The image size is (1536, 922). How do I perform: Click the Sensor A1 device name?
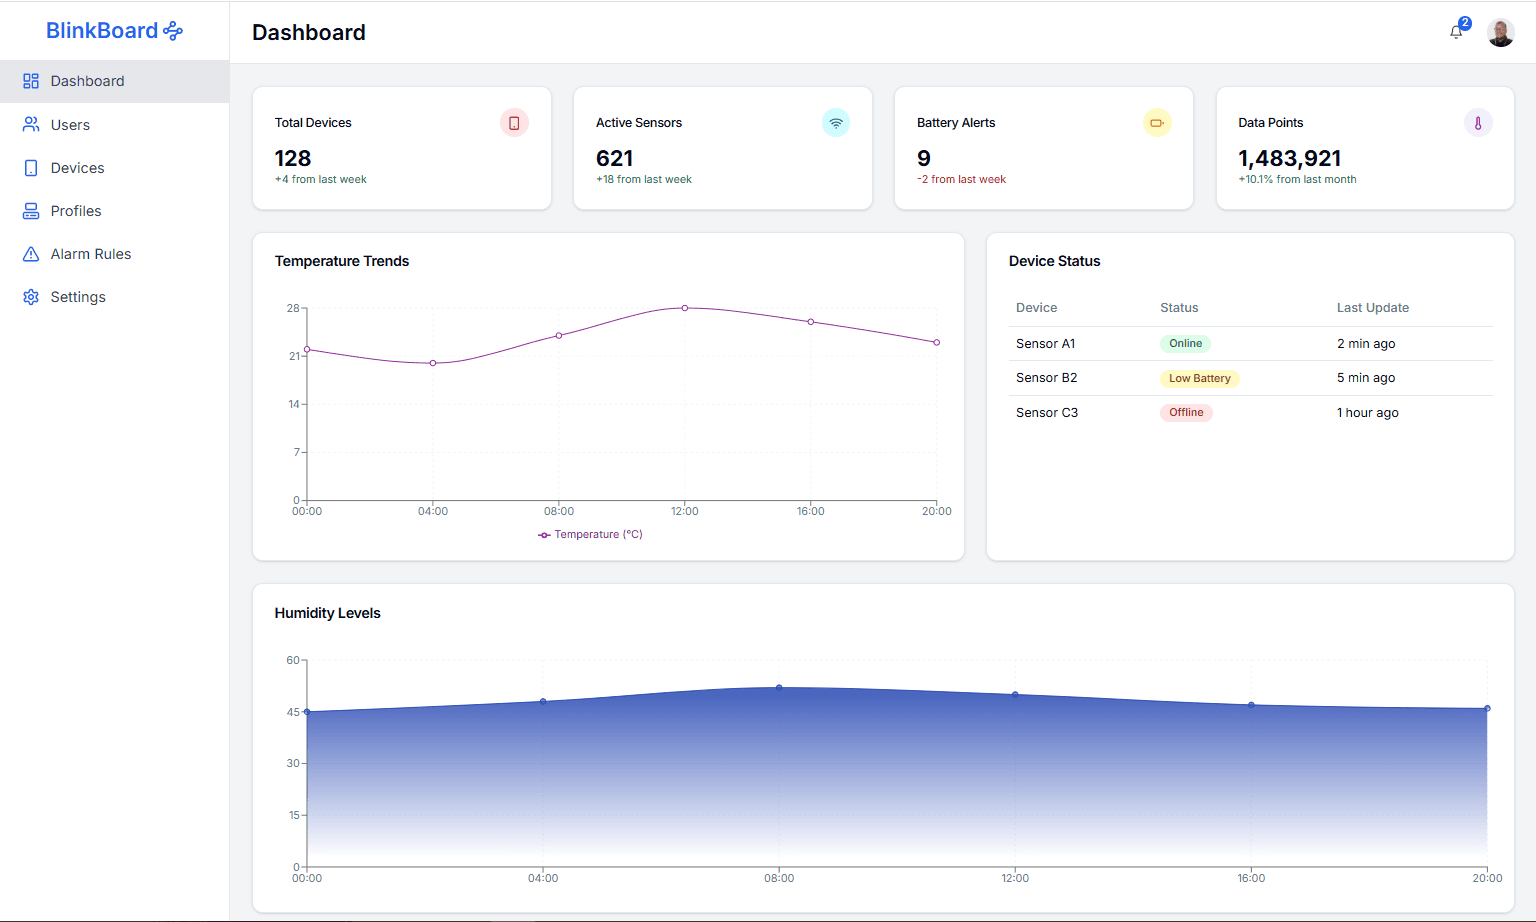[x=1045, y=343]
